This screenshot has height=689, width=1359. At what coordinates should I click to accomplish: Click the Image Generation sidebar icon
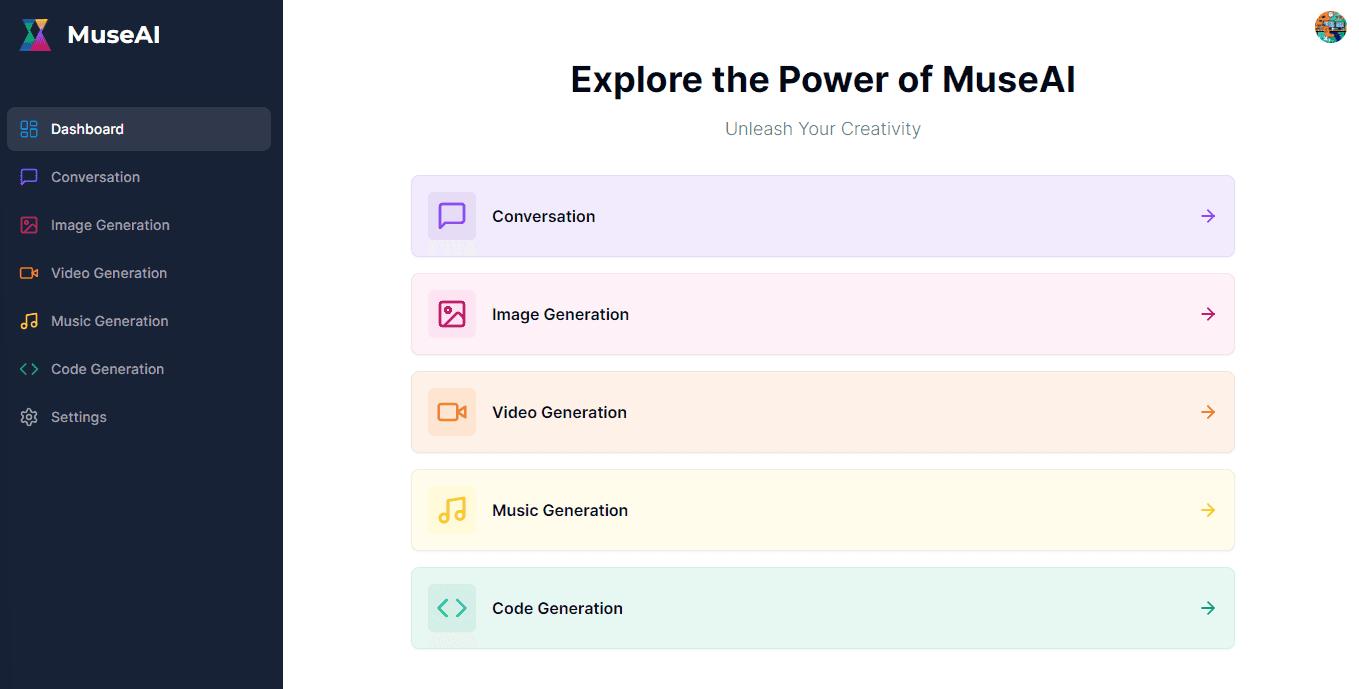click(x=29, y=225)
